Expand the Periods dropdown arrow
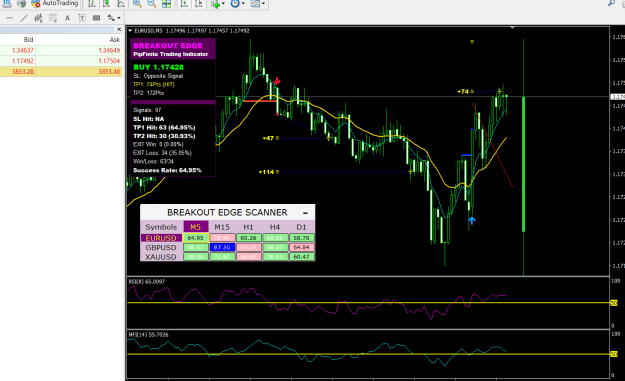 (x=243, y=4)
